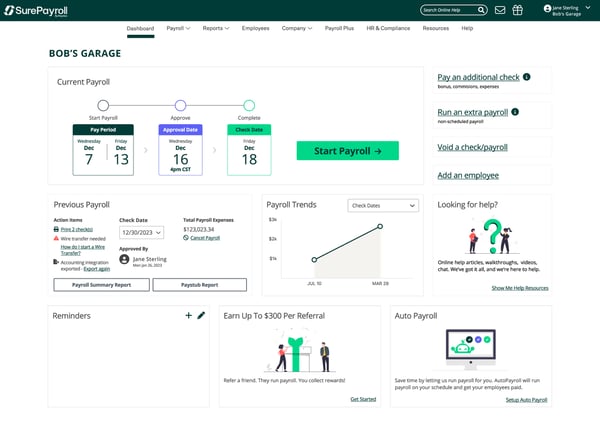Open the Employees menu item
The height and width of the screenshot is (425, 600).
pos(256,28)
